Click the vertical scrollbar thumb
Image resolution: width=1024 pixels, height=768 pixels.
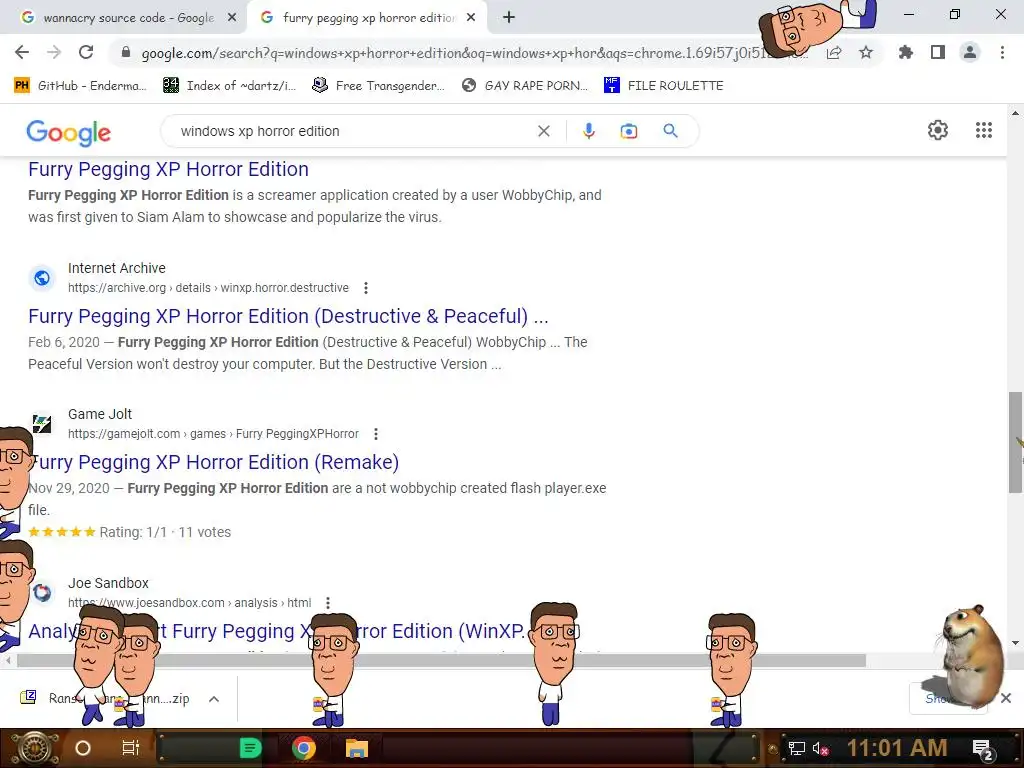1014,442
